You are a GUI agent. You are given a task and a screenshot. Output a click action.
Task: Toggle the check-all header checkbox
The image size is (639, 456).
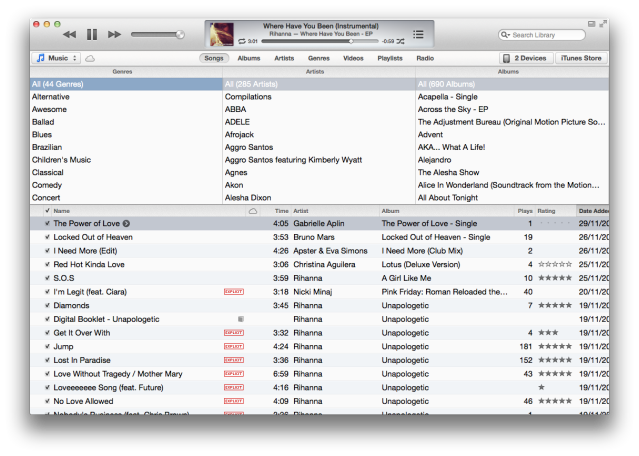pos(47,211)
